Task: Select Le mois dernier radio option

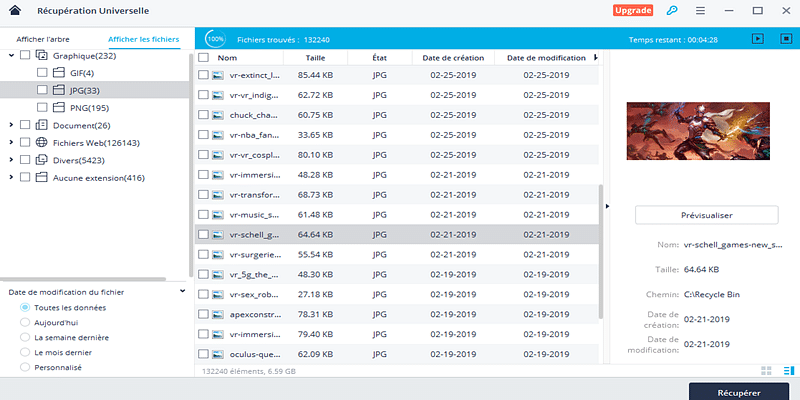Action: [x=24, y=352]
